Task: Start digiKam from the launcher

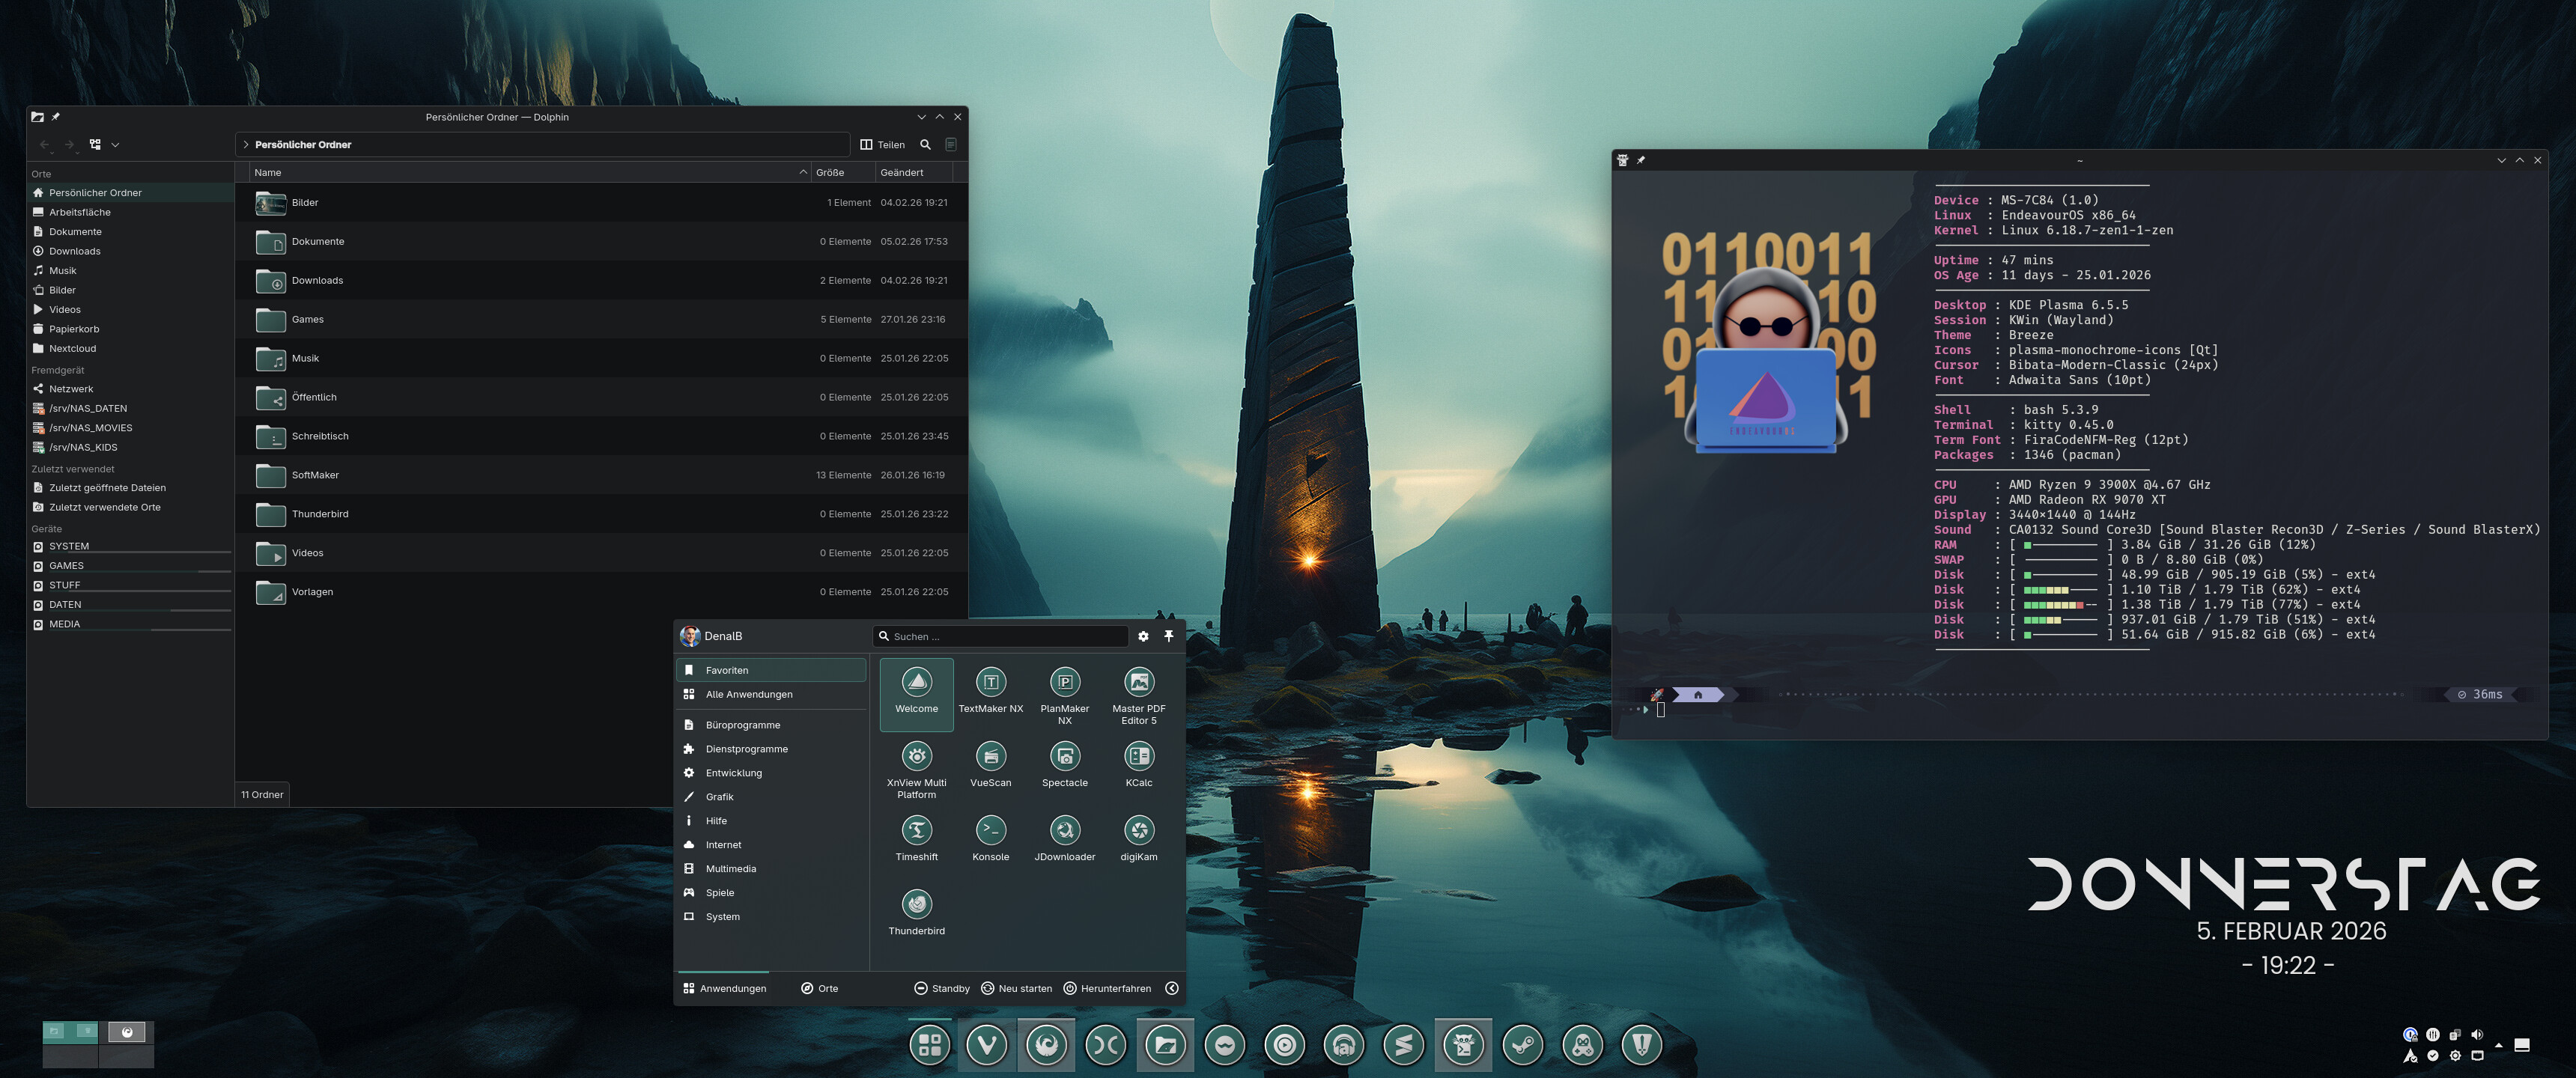Action: (1138, 831)
